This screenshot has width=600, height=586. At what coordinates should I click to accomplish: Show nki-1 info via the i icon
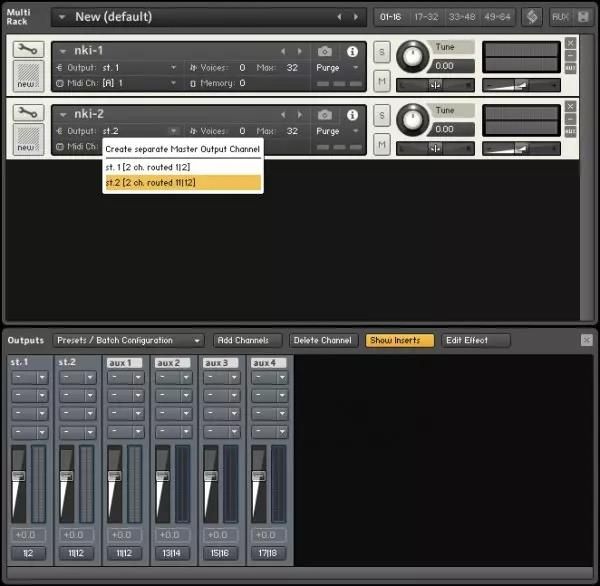tap(352, 51)
